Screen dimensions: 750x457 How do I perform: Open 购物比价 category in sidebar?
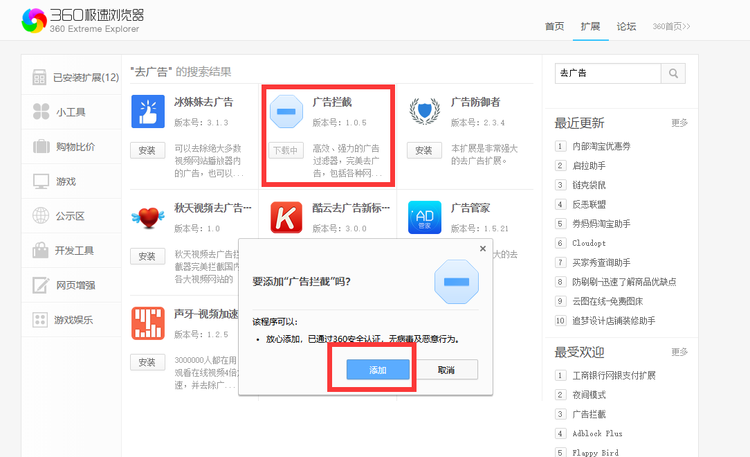click(75, 146)
